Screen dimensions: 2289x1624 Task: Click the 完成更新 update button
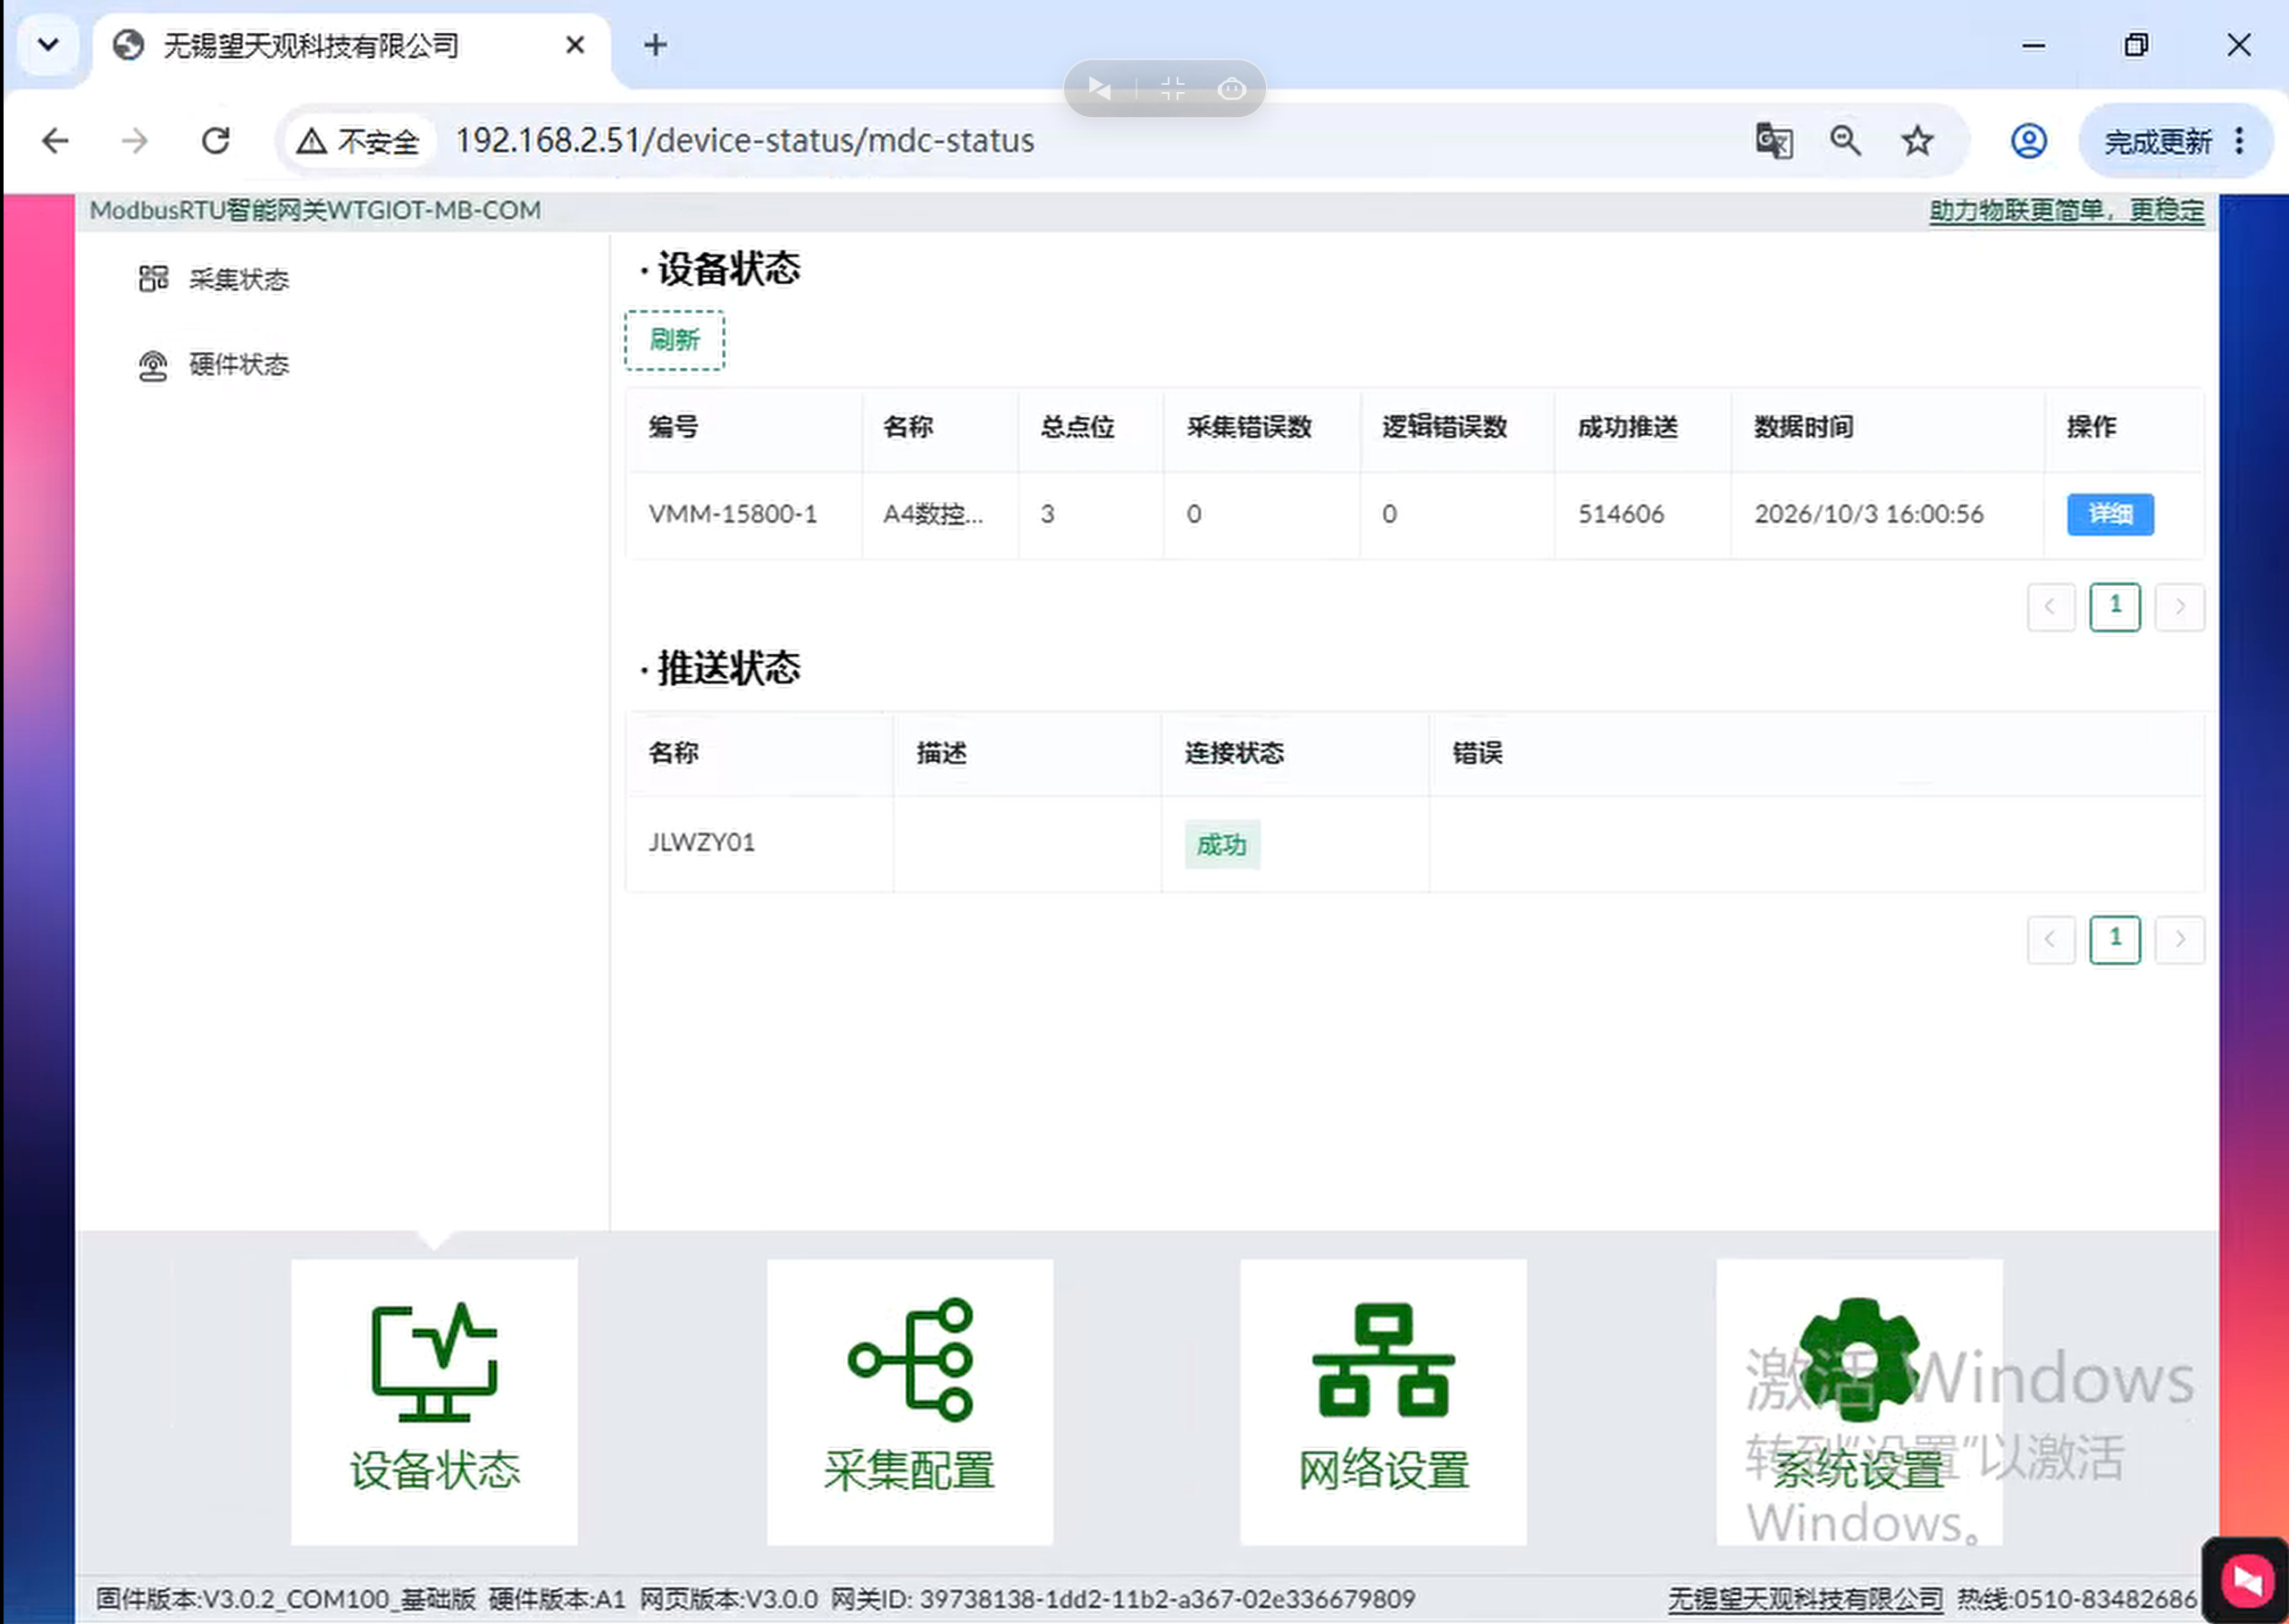coord(2157,142)
